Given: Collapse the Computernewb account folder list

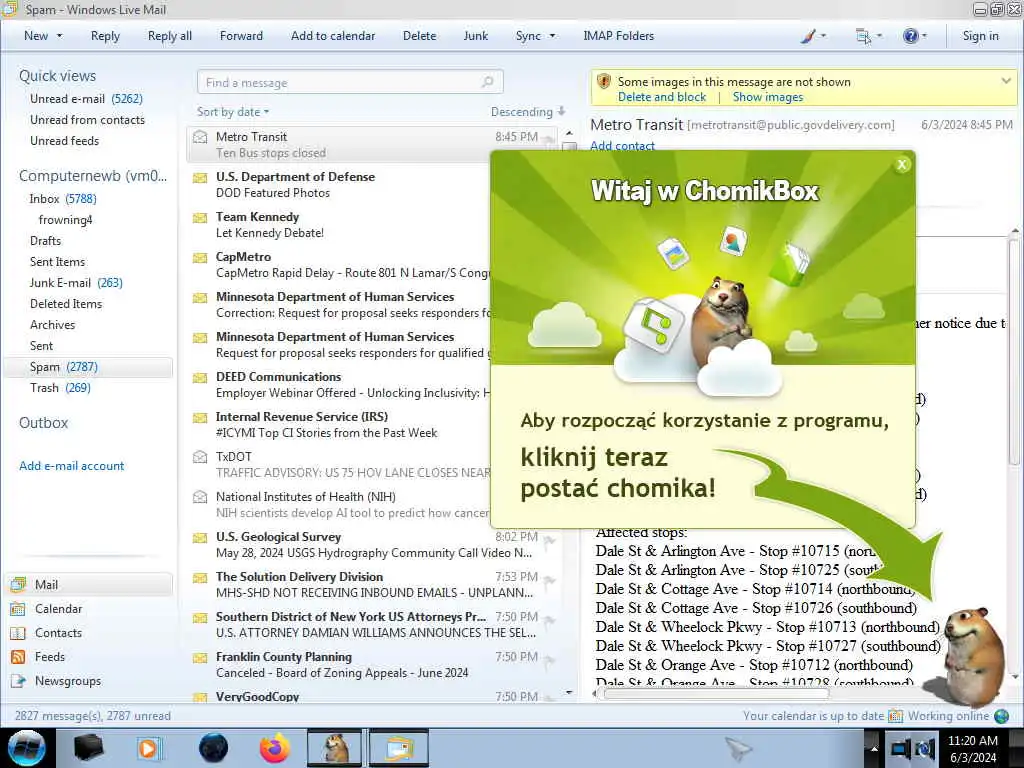Looking at the screenshot, I should click(x=93, y=176).
